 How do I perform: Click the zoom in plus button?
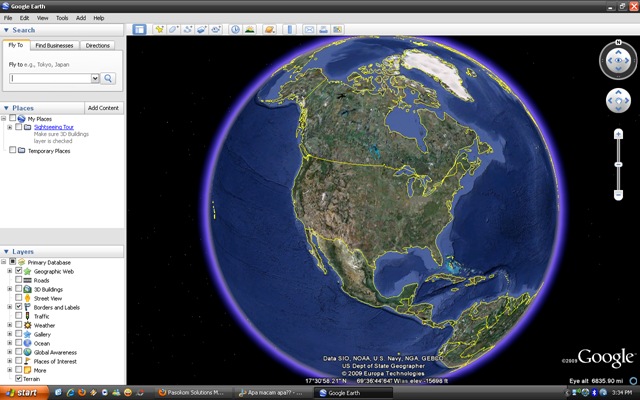coord(618,134)
